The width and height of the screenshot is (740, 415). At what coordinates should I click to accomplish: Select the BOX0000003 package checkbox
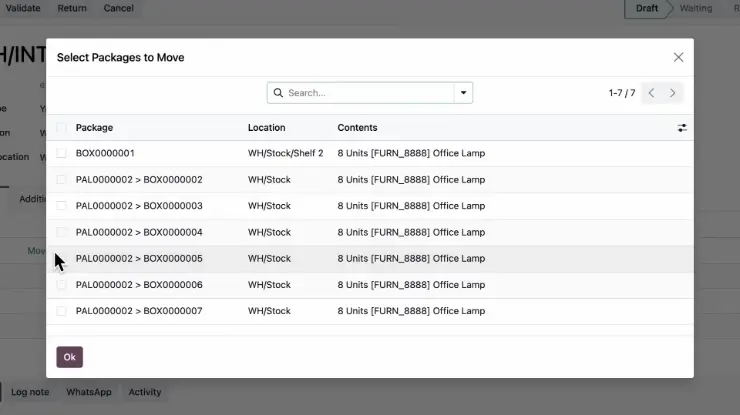(x=61, y=206)
